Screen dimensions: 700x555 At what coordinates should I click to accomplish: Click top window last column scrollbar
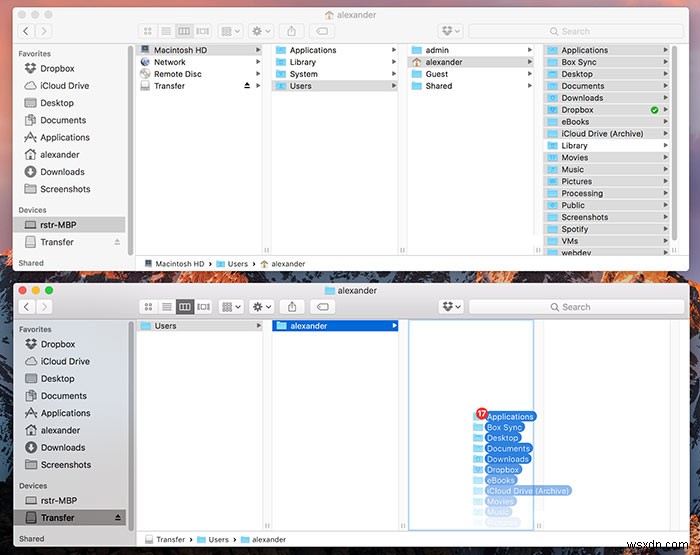pos(674,143)
